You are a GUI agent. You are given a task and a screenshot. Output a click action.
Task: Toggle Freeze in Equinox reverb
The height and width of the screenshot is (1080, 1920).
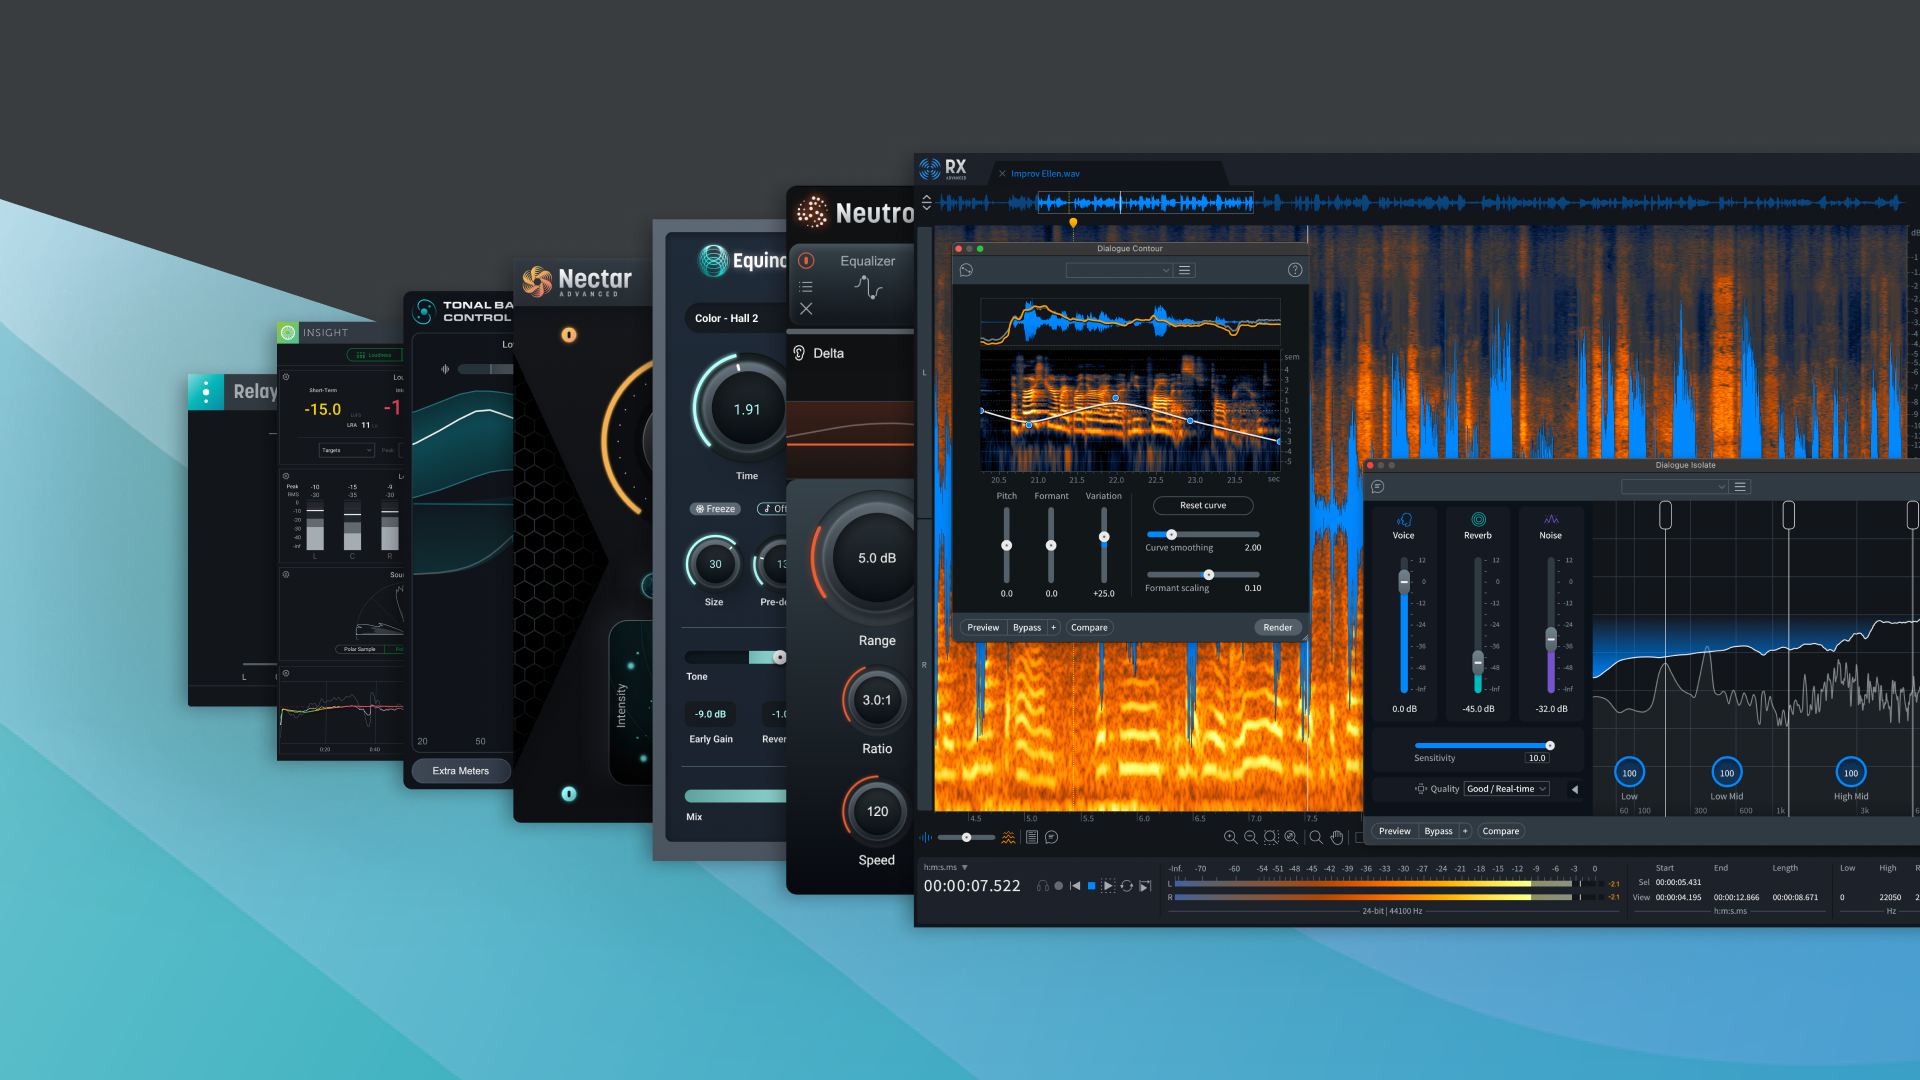pyautogui.click(x=715, y=509)
